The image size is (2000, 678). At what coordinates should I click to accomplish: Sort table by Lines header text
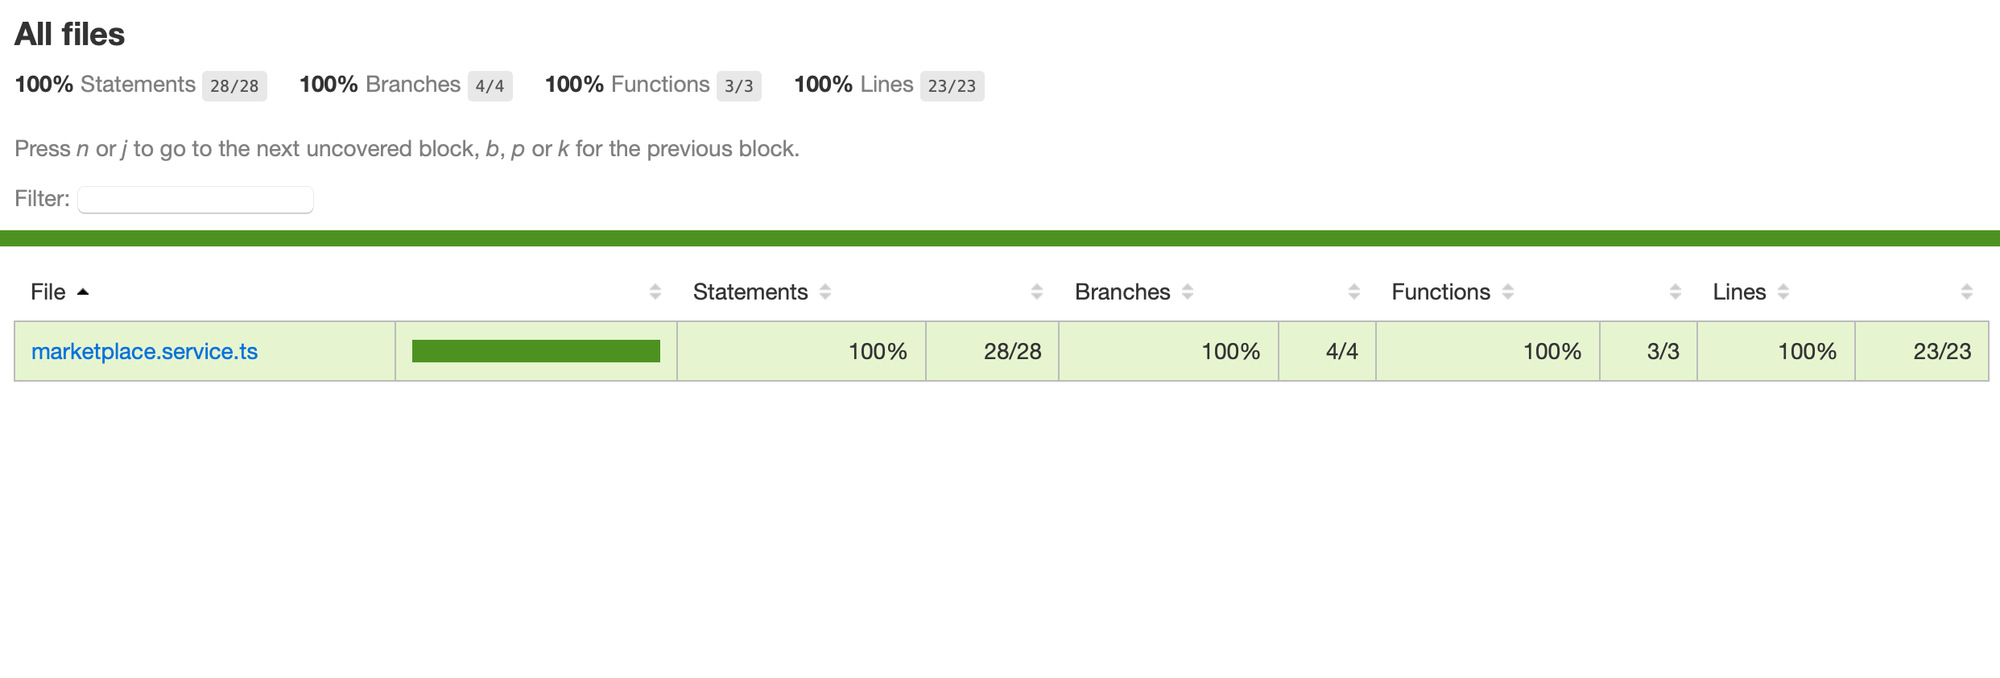pyautogui.click(x=1739, y=292)
